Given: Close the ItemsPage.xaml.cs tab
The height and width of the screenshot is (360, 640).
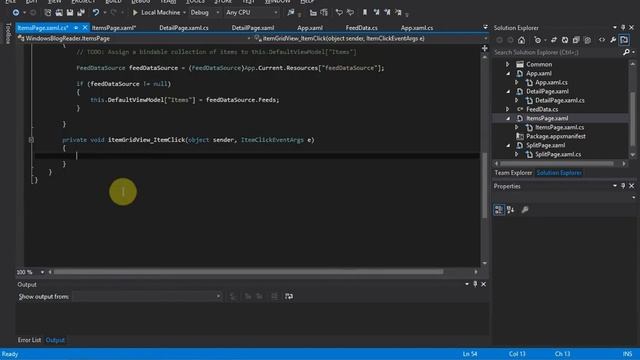Looking at the screenshot, I should coord(85,28).
